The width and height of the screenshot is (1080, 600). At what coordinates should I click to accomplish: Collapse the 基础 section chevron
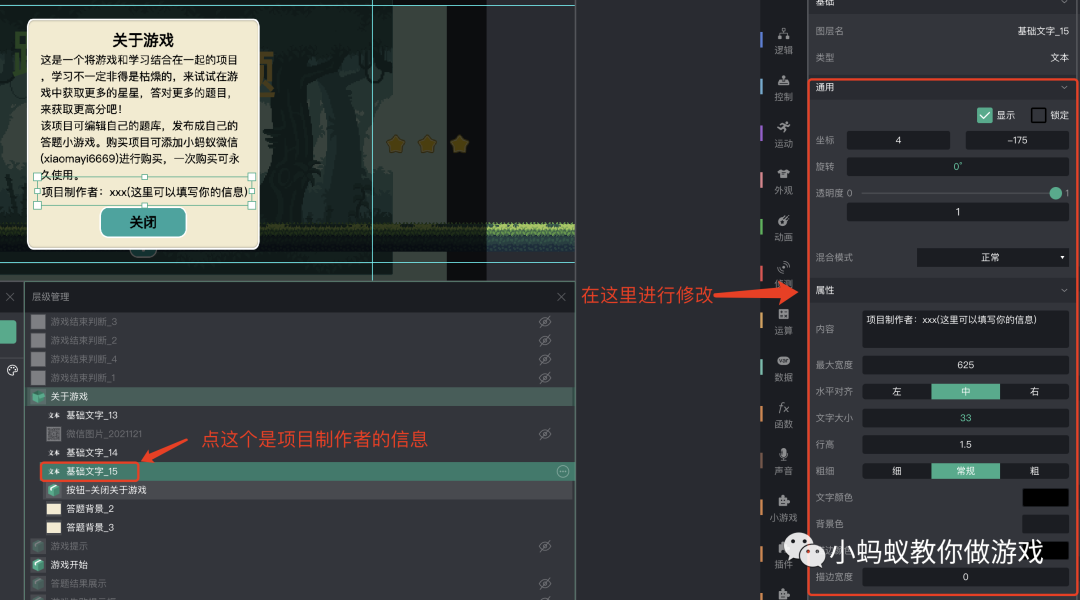coord(1064,3)
